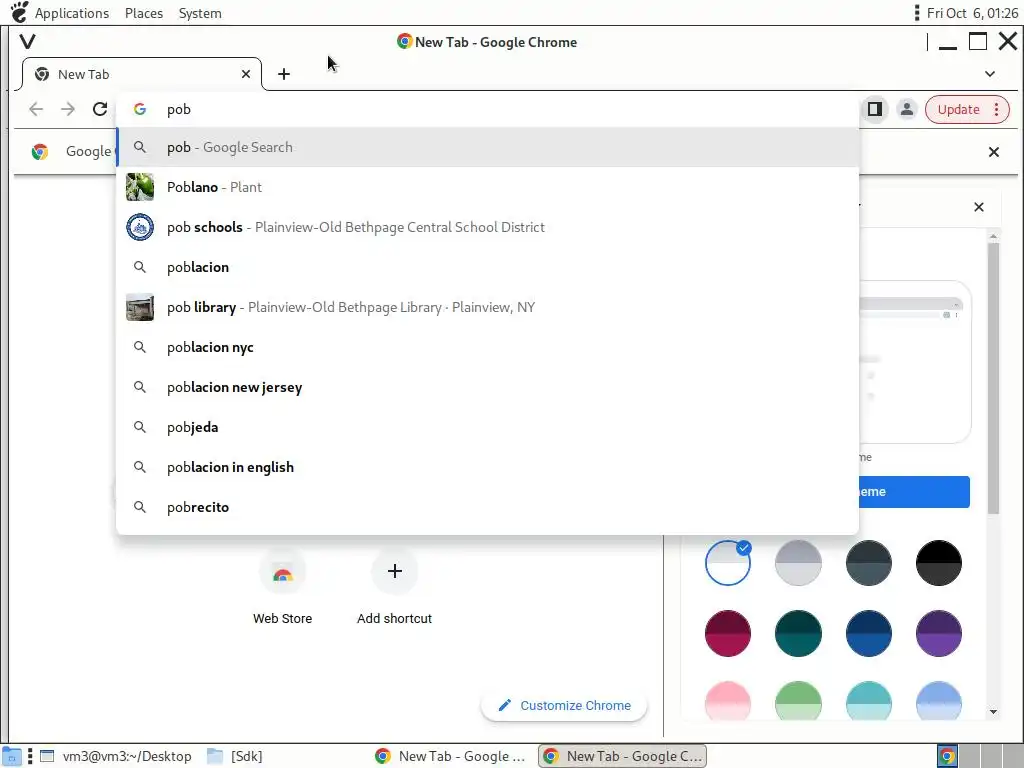
Task: Open the Web Store shortcut
Action: point(282,586)
